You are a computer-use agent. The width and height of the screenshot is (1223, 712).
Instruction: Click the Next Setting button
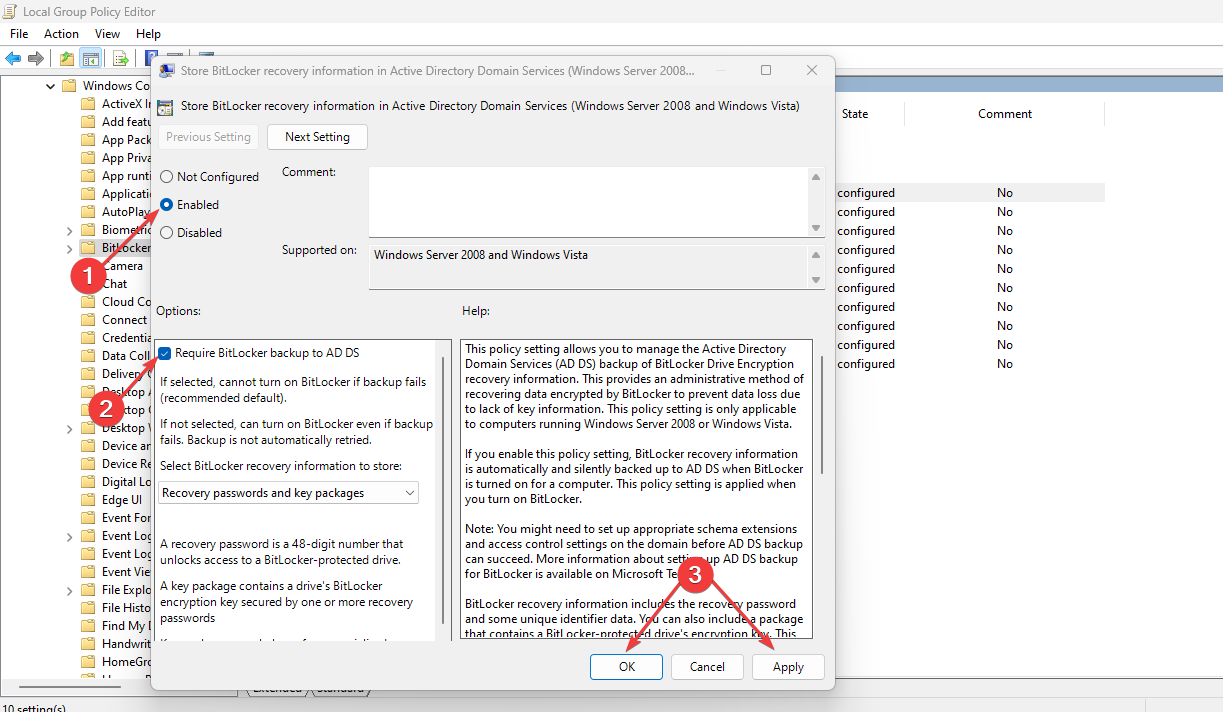tap(317, 137)
